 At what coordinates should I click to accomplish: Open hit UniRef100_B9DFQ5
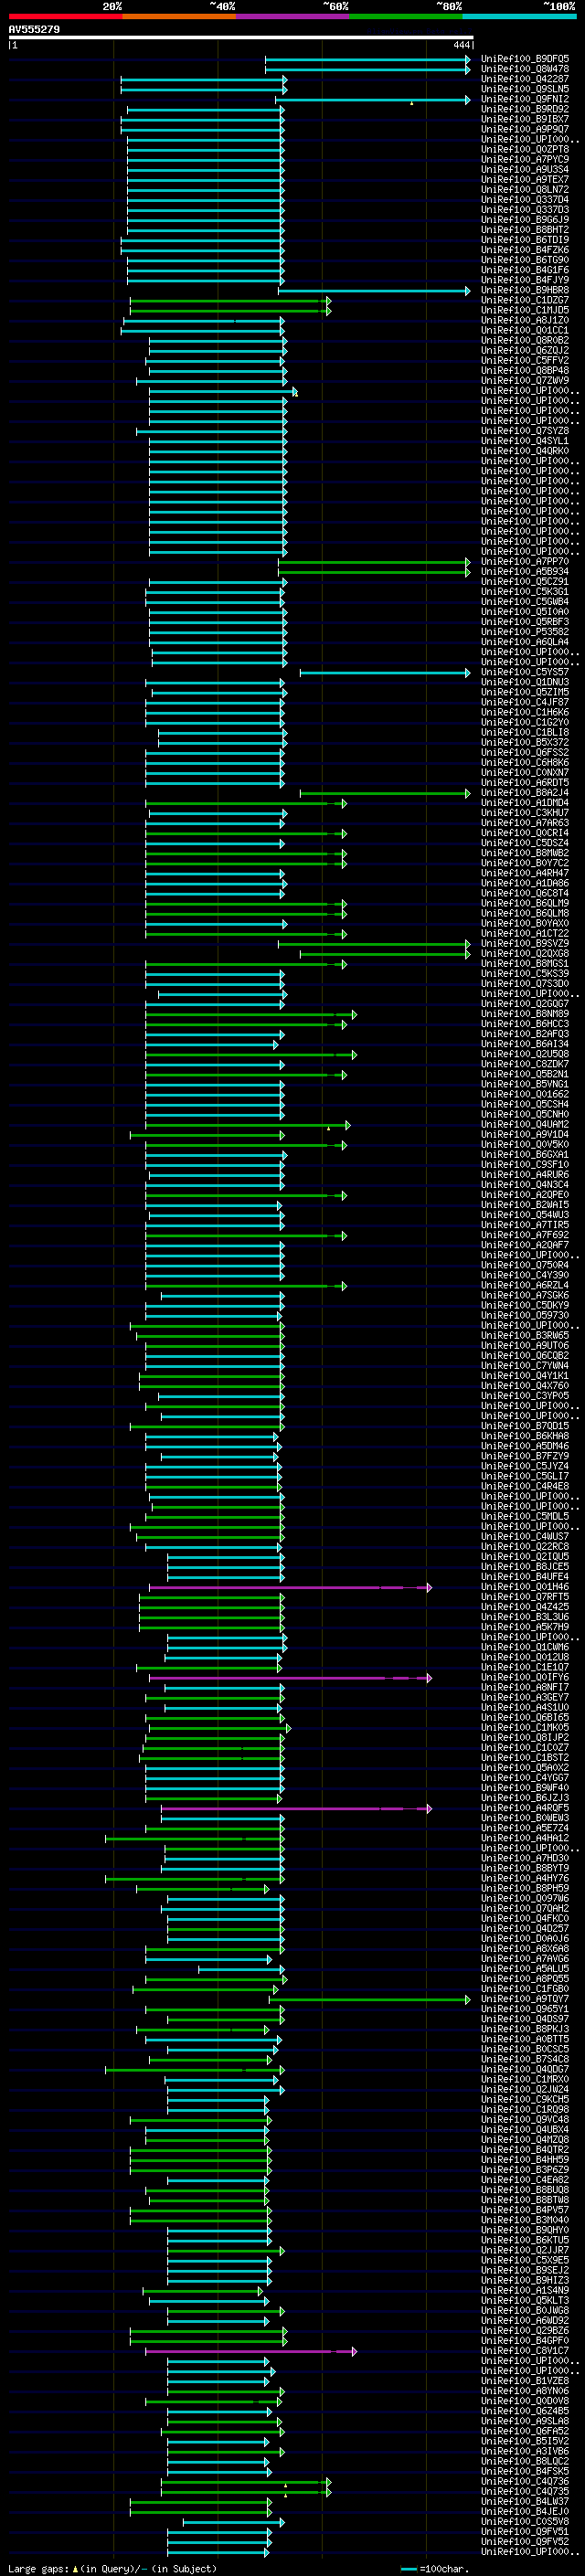tap(525, 59)
